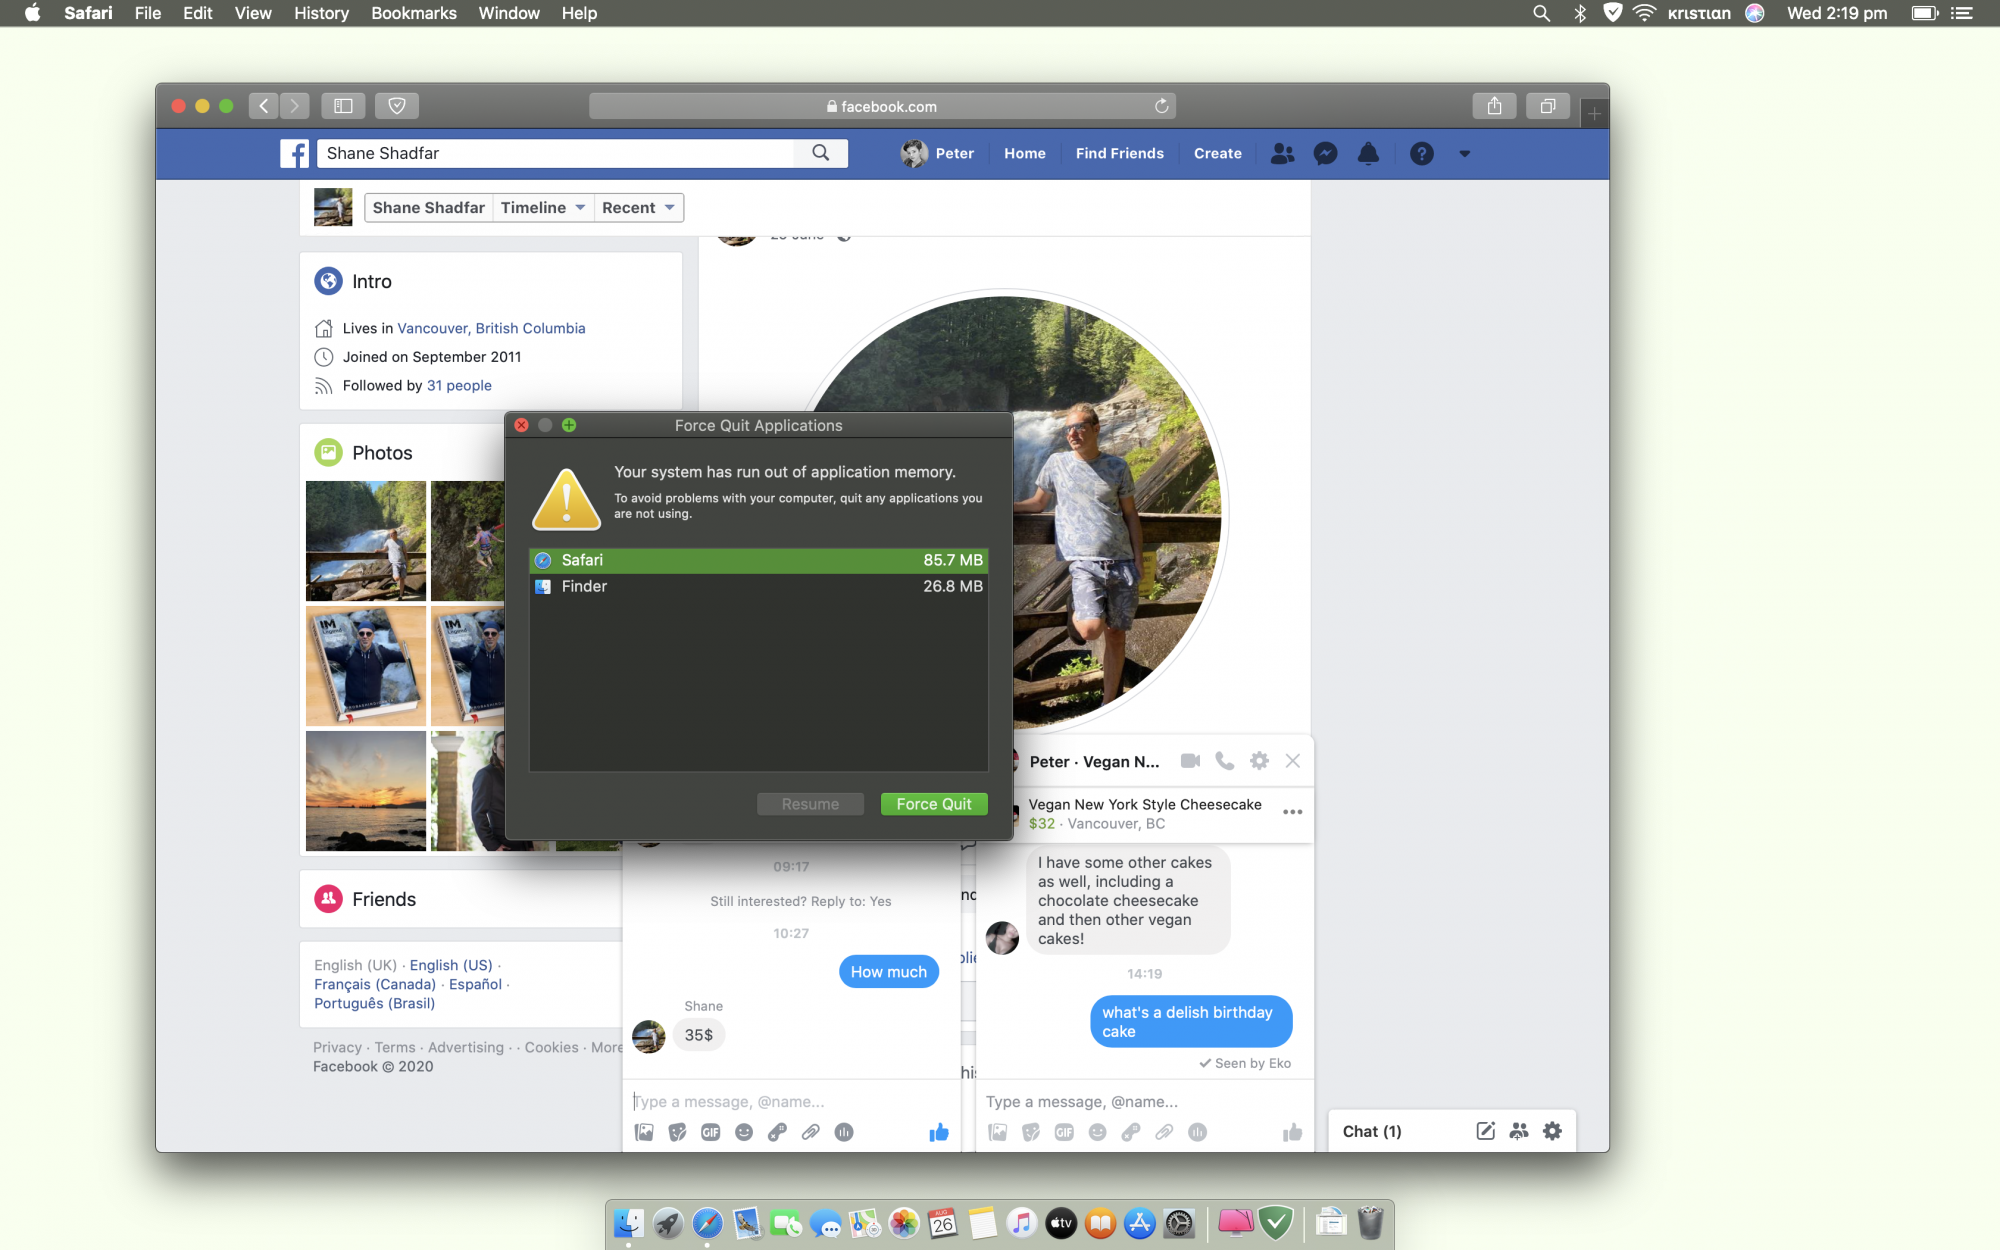Attach a photo in Shane chat
This screenshot has height=1250, width=2000.
(x=644, y=1132)
